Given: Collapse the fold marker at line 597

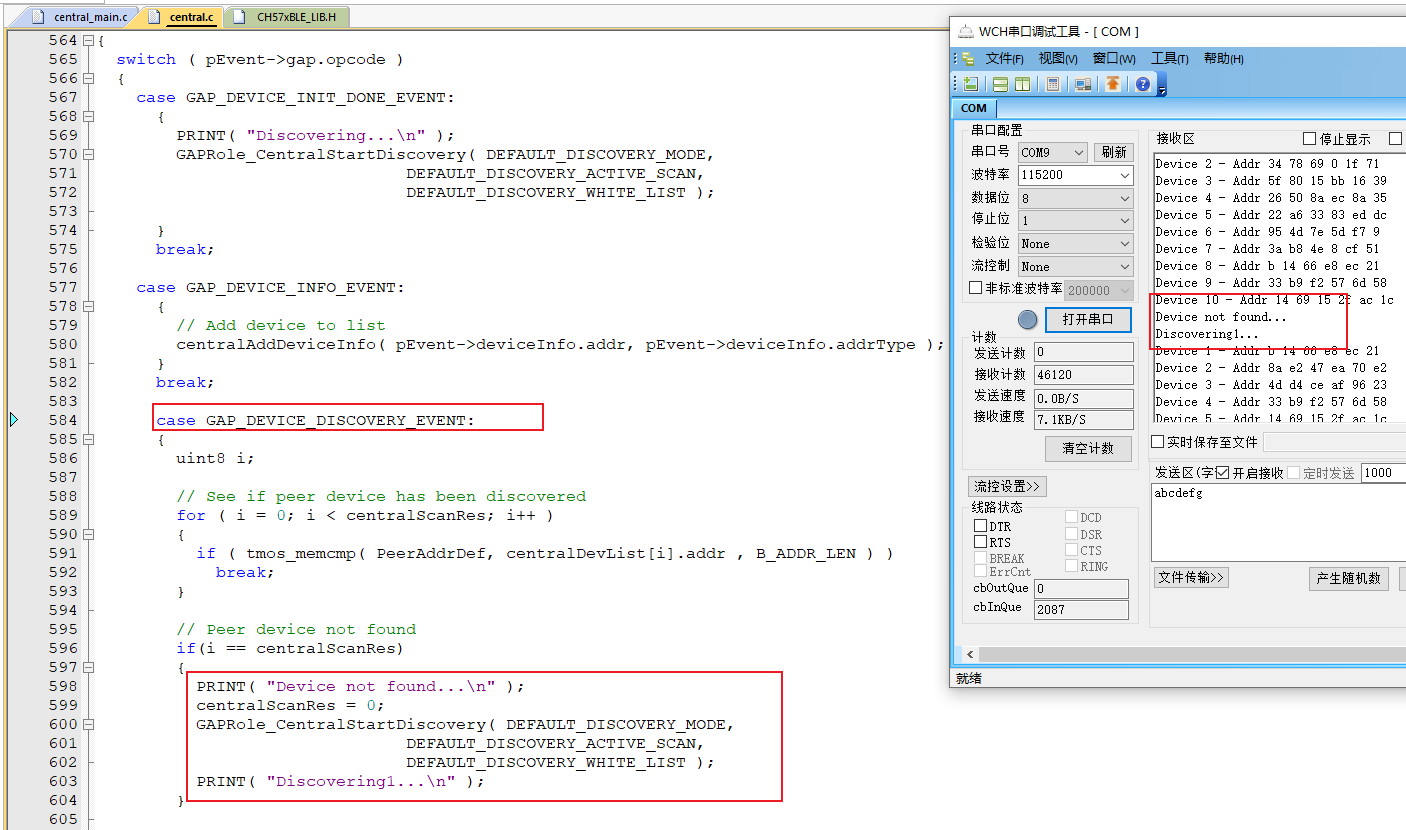Looking at the screenshot, I should click(x=88, y=668).
